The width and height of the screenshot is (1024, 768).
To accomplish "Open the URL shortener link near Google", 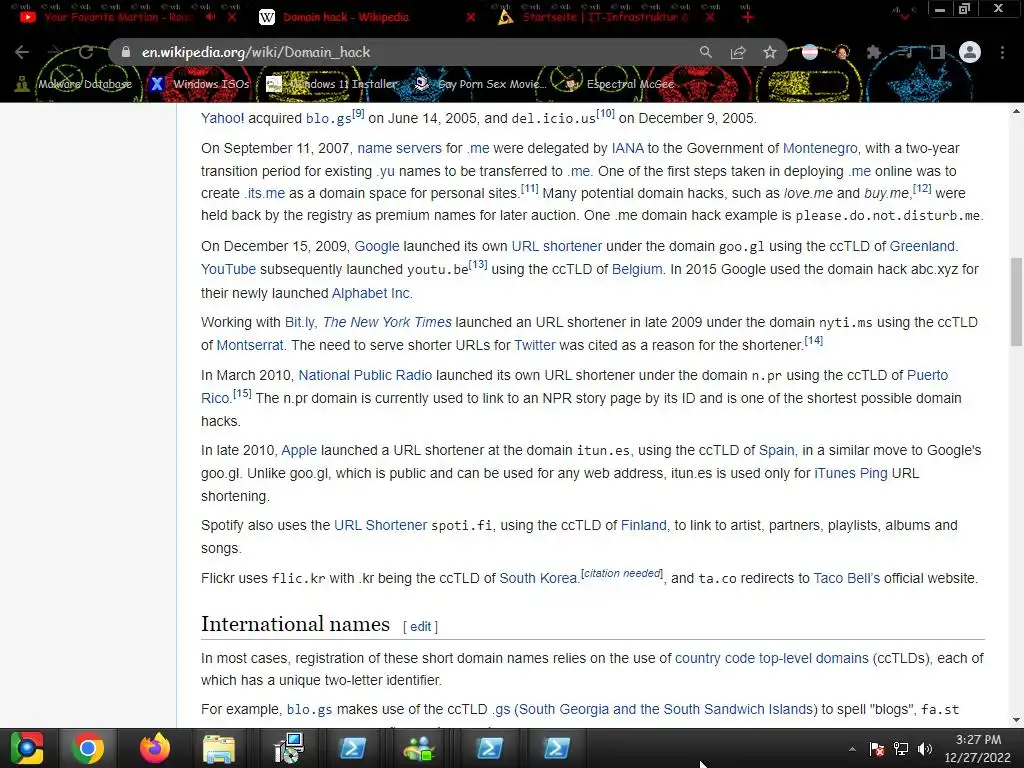I will tap(556, 246).
